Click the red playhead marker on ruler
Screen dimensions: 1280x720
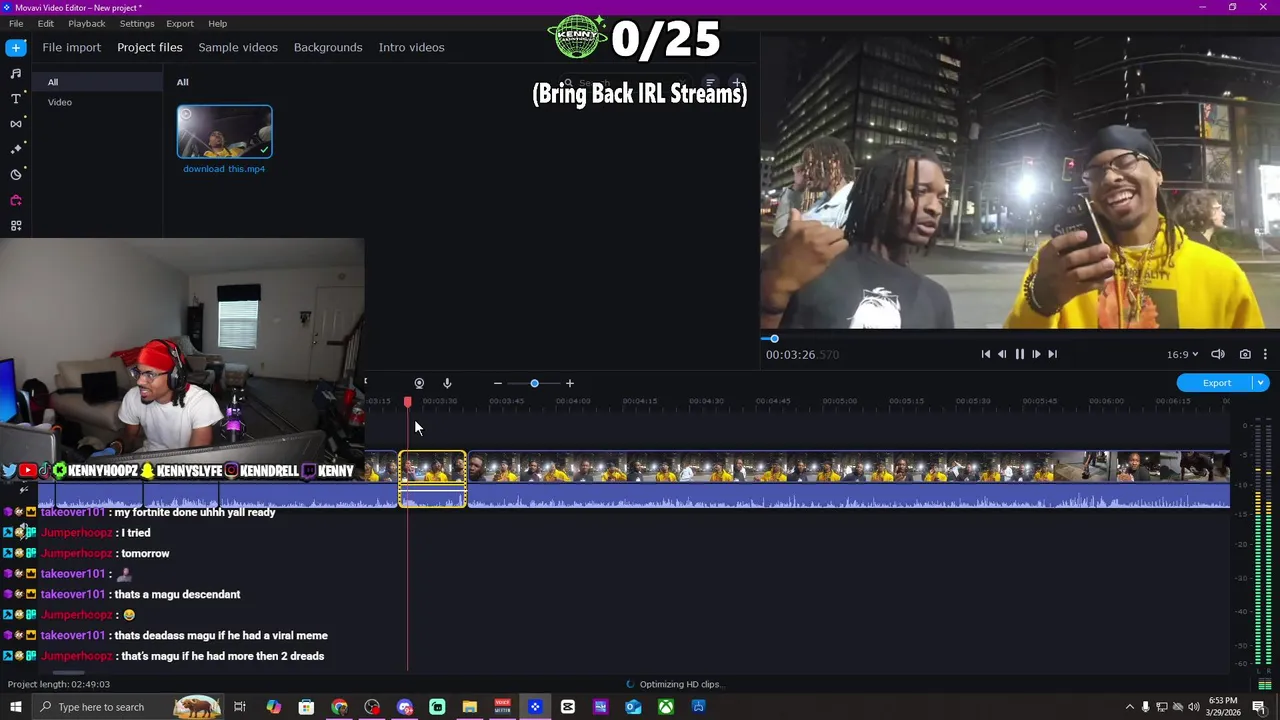(x=407, y=401)
